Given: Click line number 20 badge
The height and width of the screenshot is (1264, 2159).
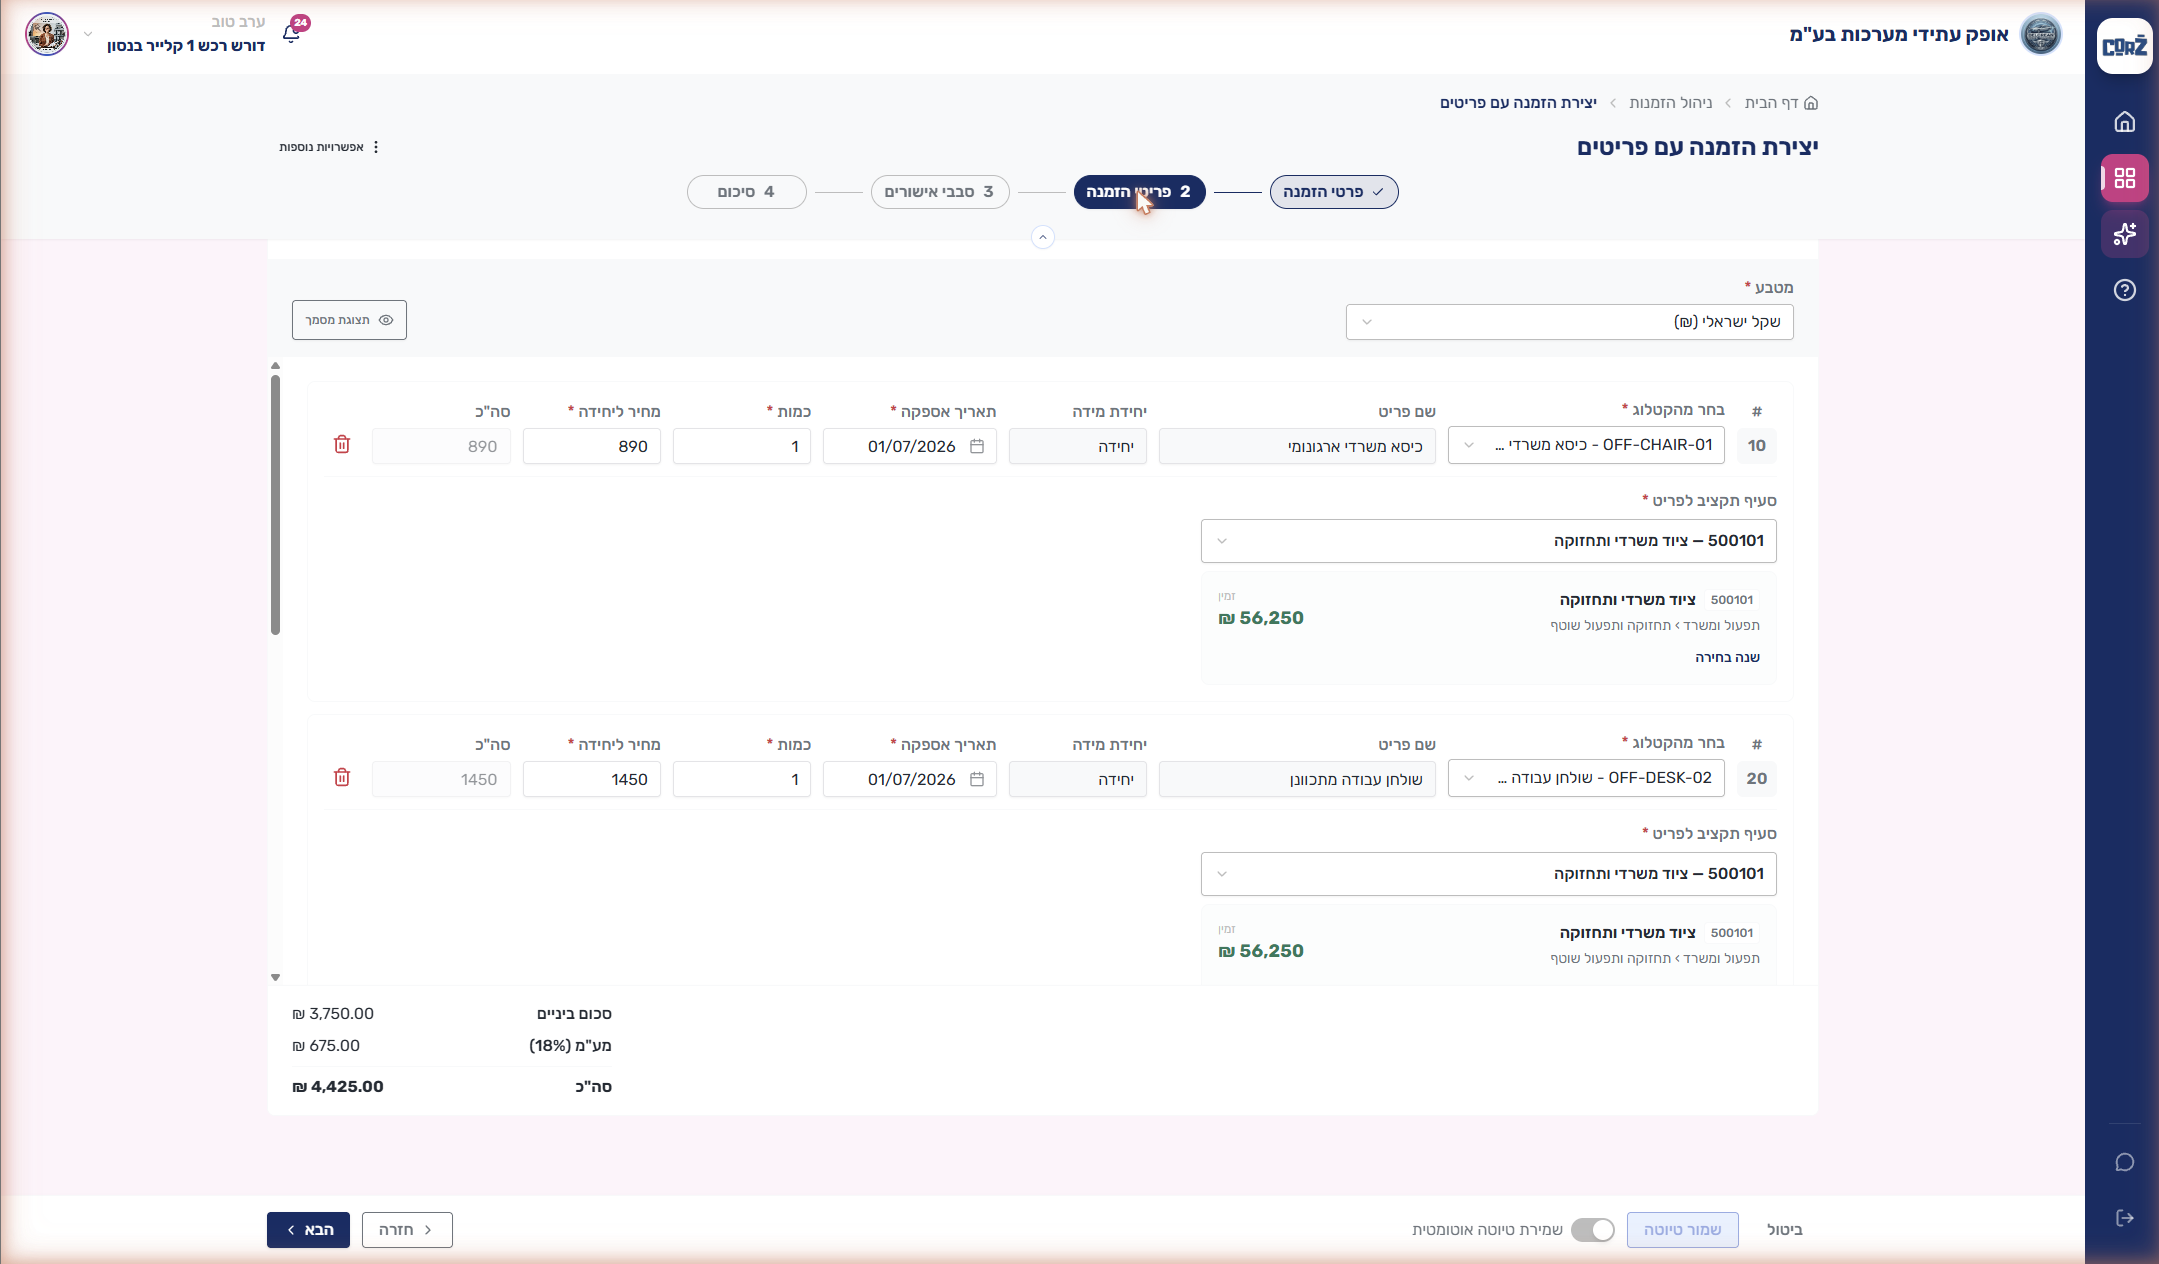Looking at the screenshot, I should [x=1757, y=778].
